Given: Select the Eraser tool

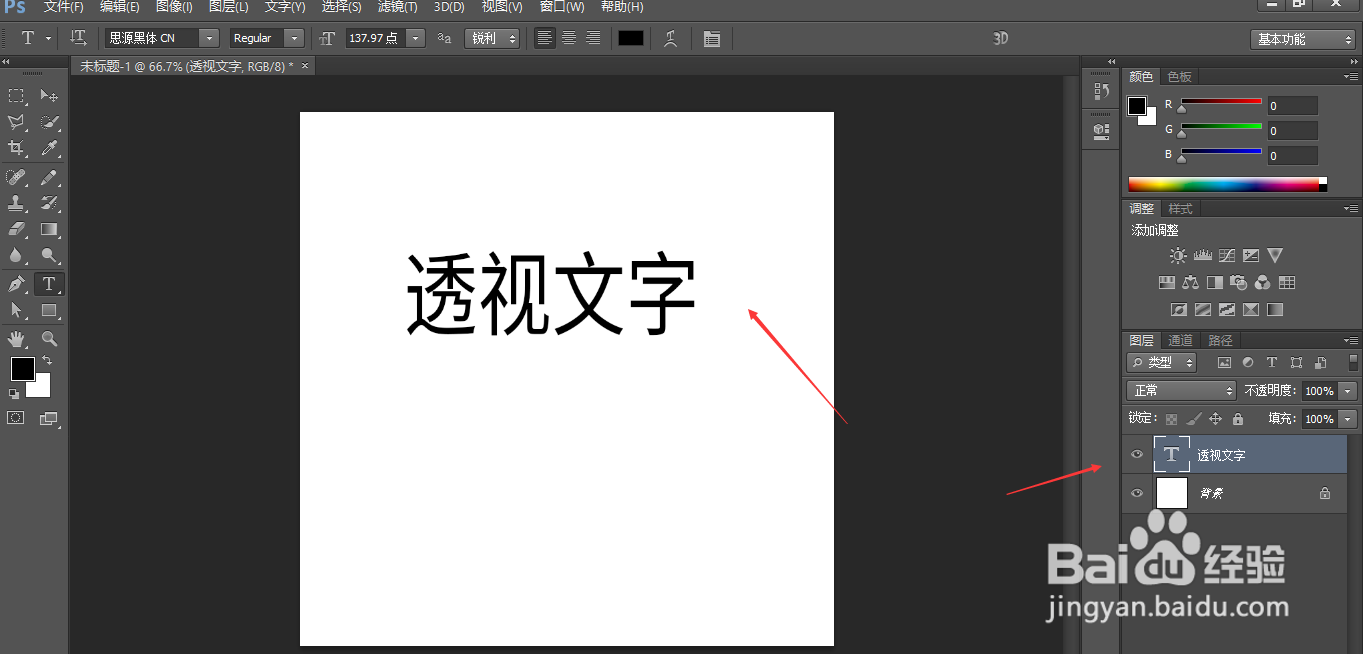Looking at the screenshot, I should 15,230.
